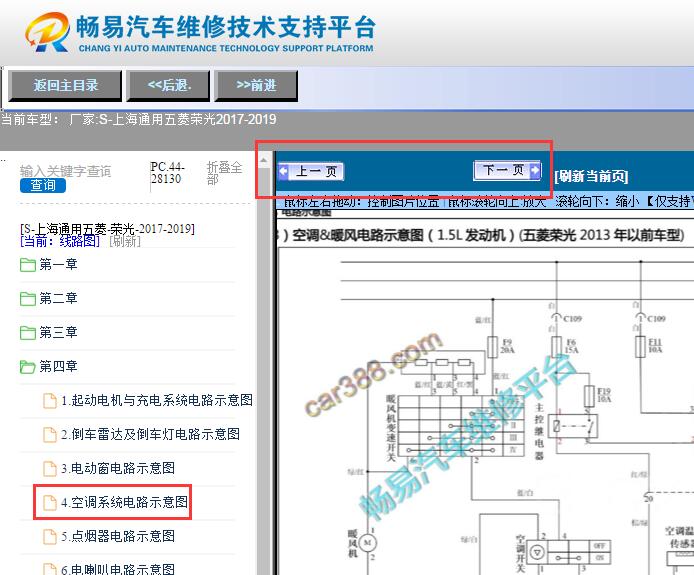
Task: Click the 当前车型 厂家 vehicle model text
Action: (139, 120)
